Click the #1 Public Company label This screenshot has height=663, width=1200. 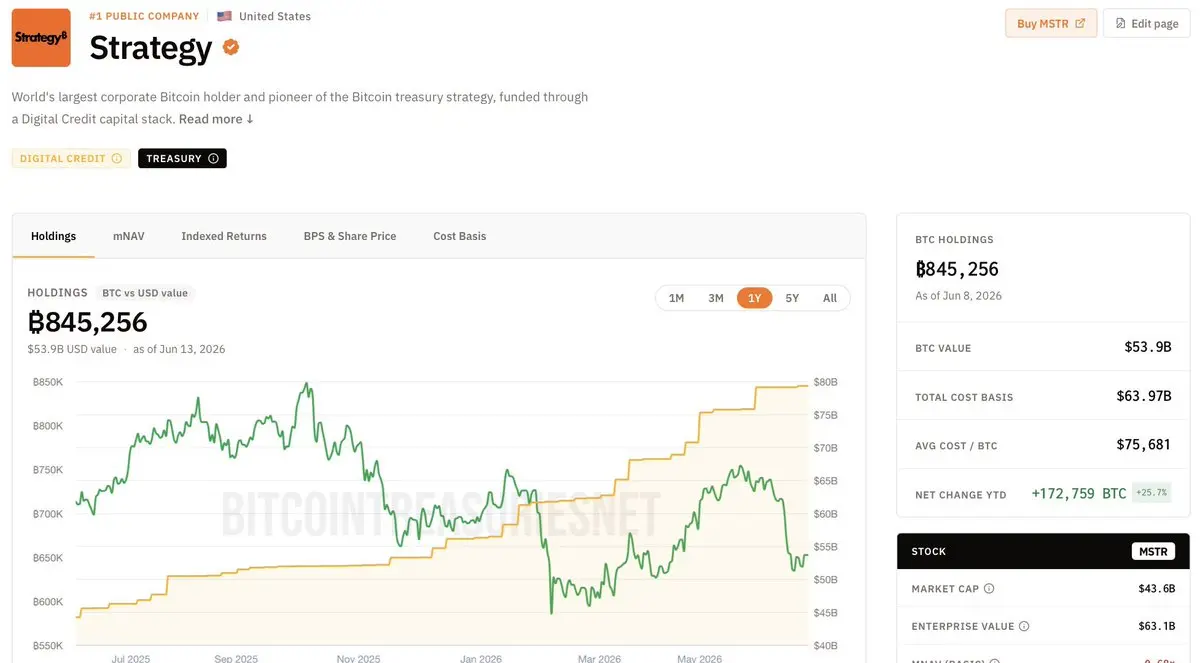click(x=144, y=16)
